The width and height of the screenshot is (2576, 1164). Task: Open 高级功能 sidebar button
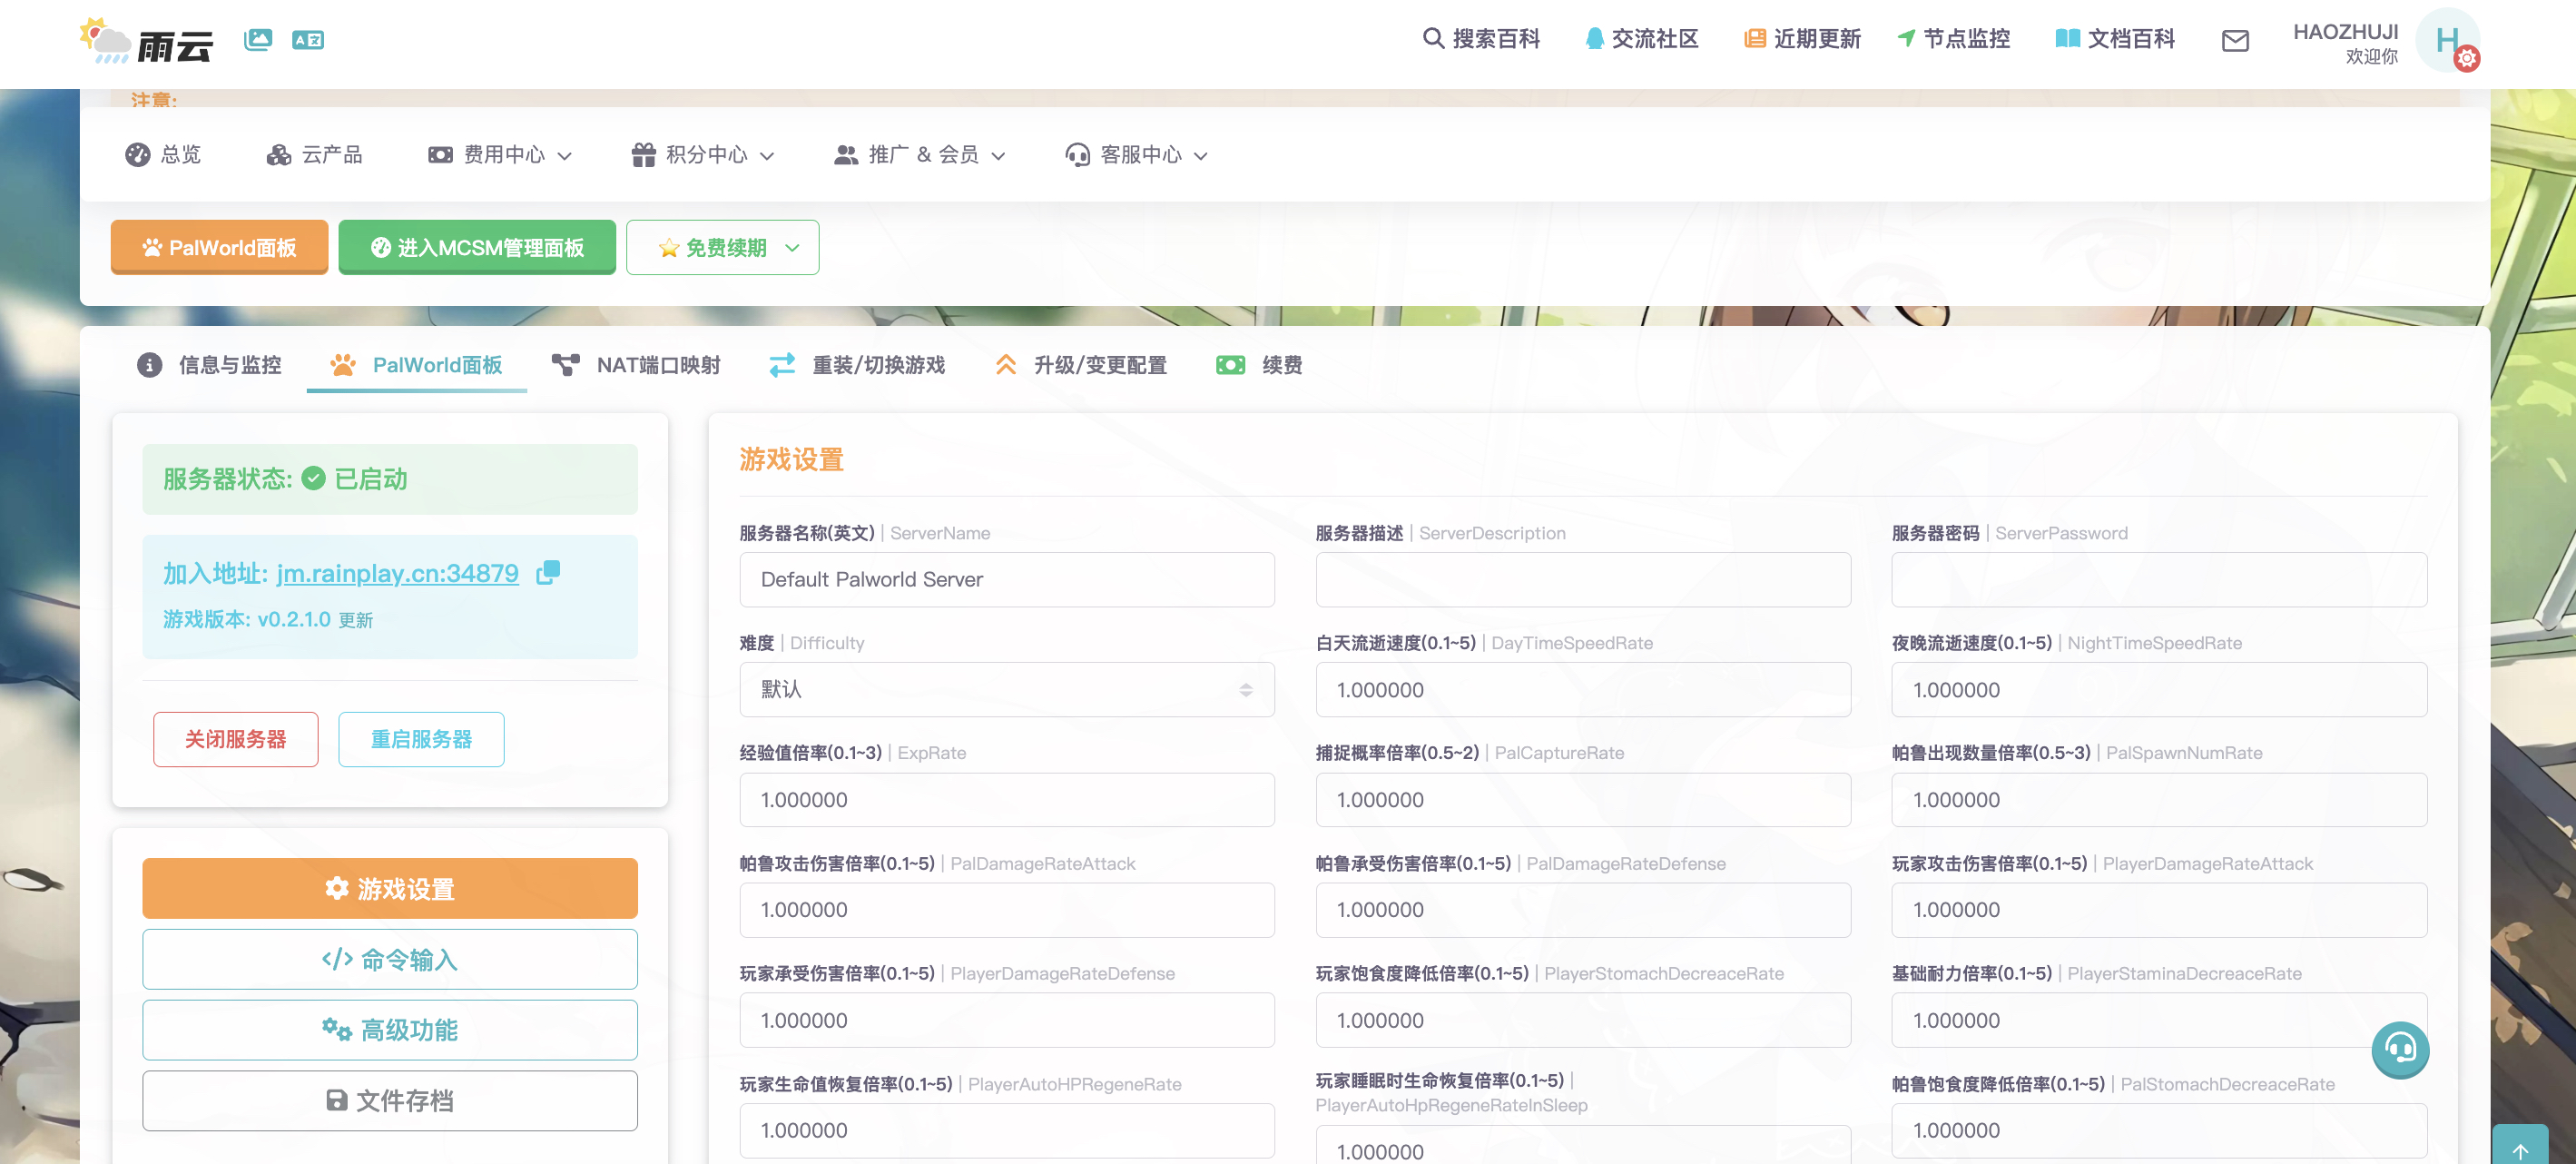click(x=390, y=1030)
